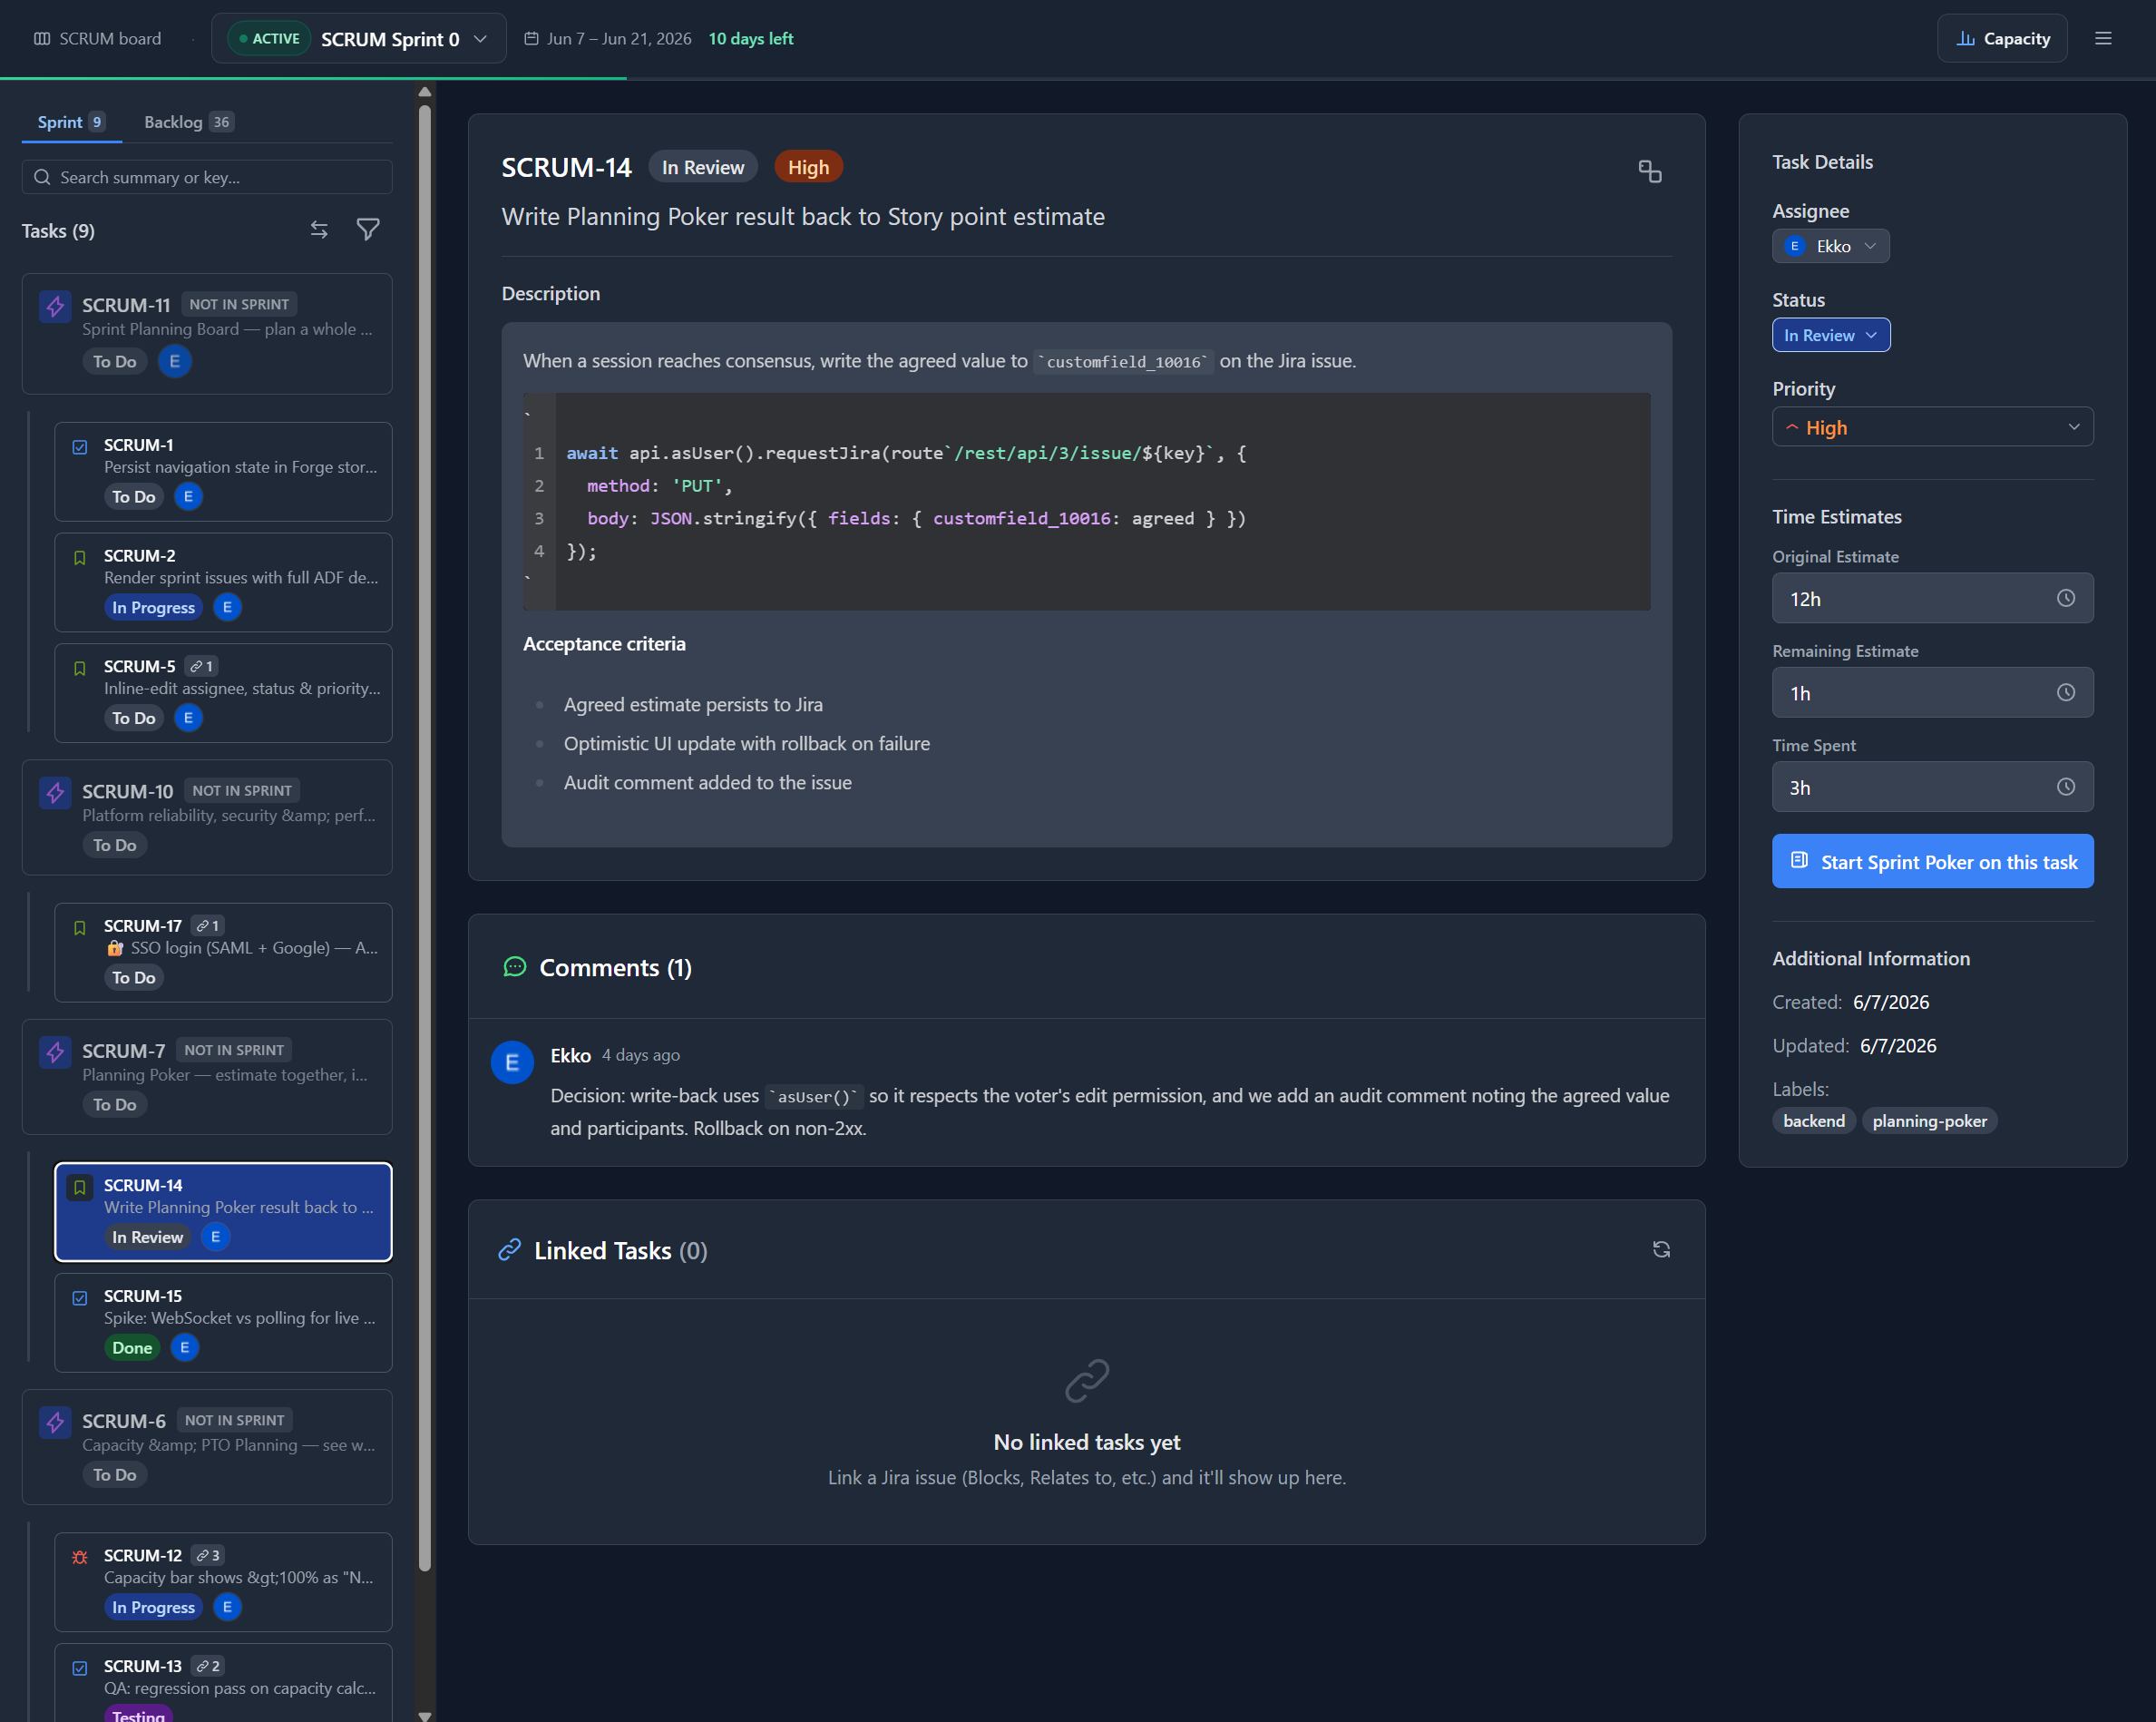
Task: Click the bug icon on SCRUM-12
Action: coord(80,1557)
